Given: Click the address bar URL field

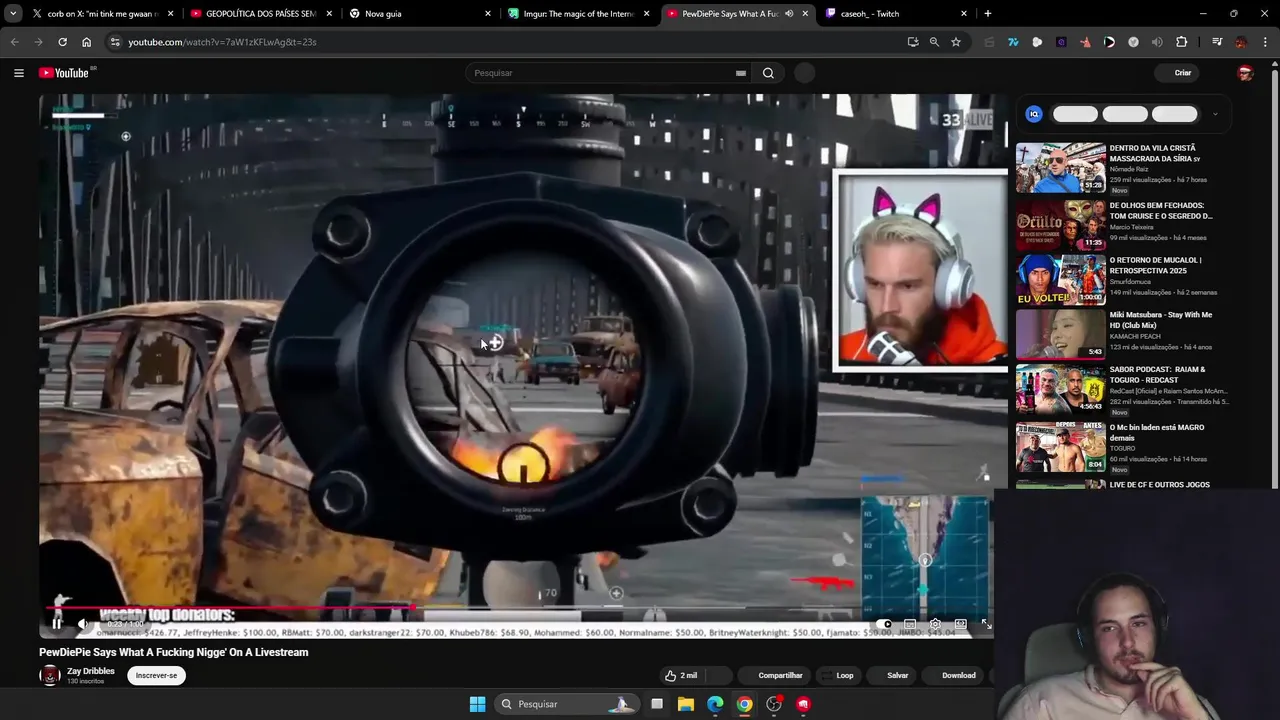Looking at the screenshot, I should coord(510,42).
